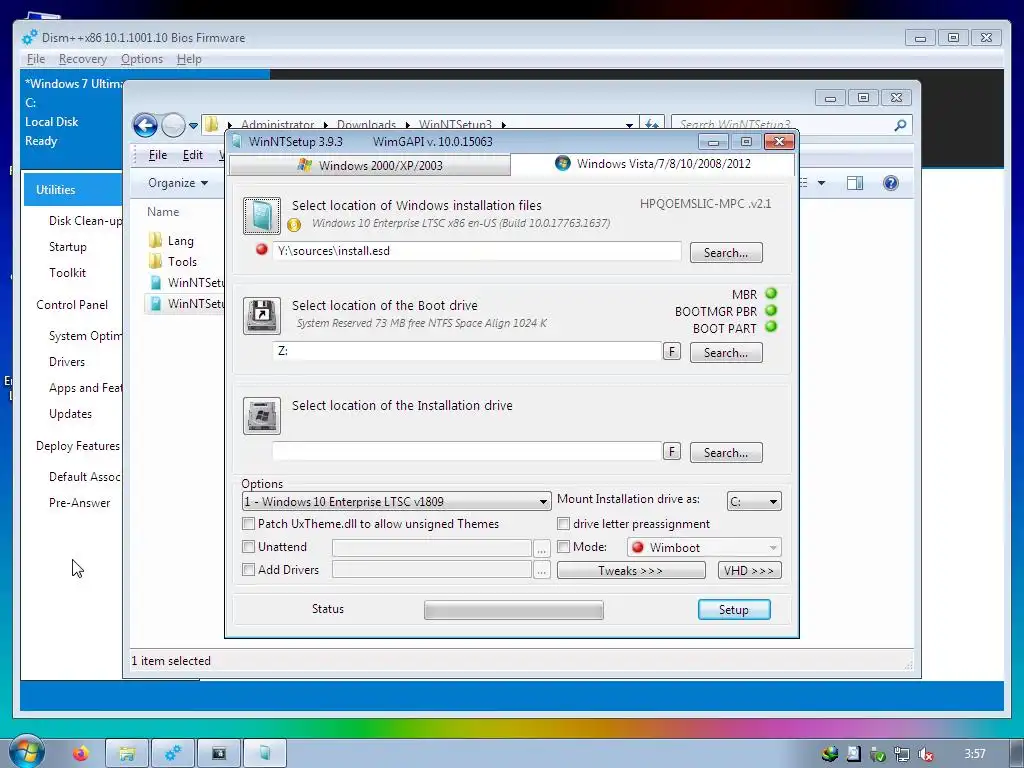Click the Installation drive path field

click(x=467, y=451)
